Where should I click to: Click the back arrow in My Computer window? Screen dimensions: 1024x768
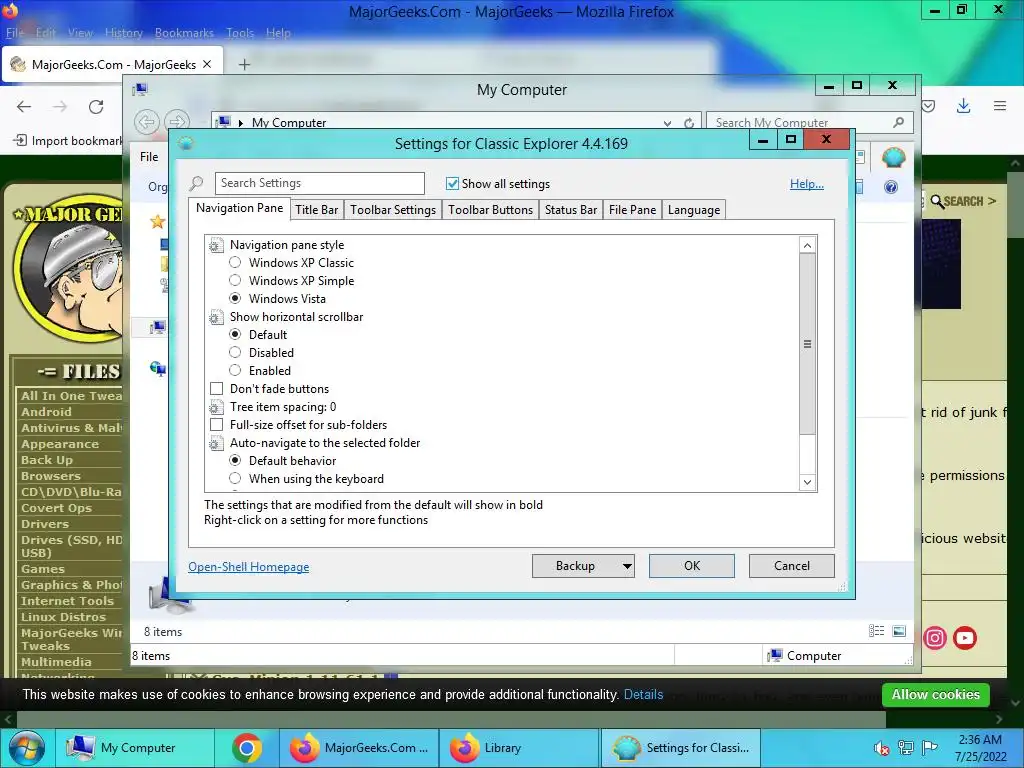point(147,121)
